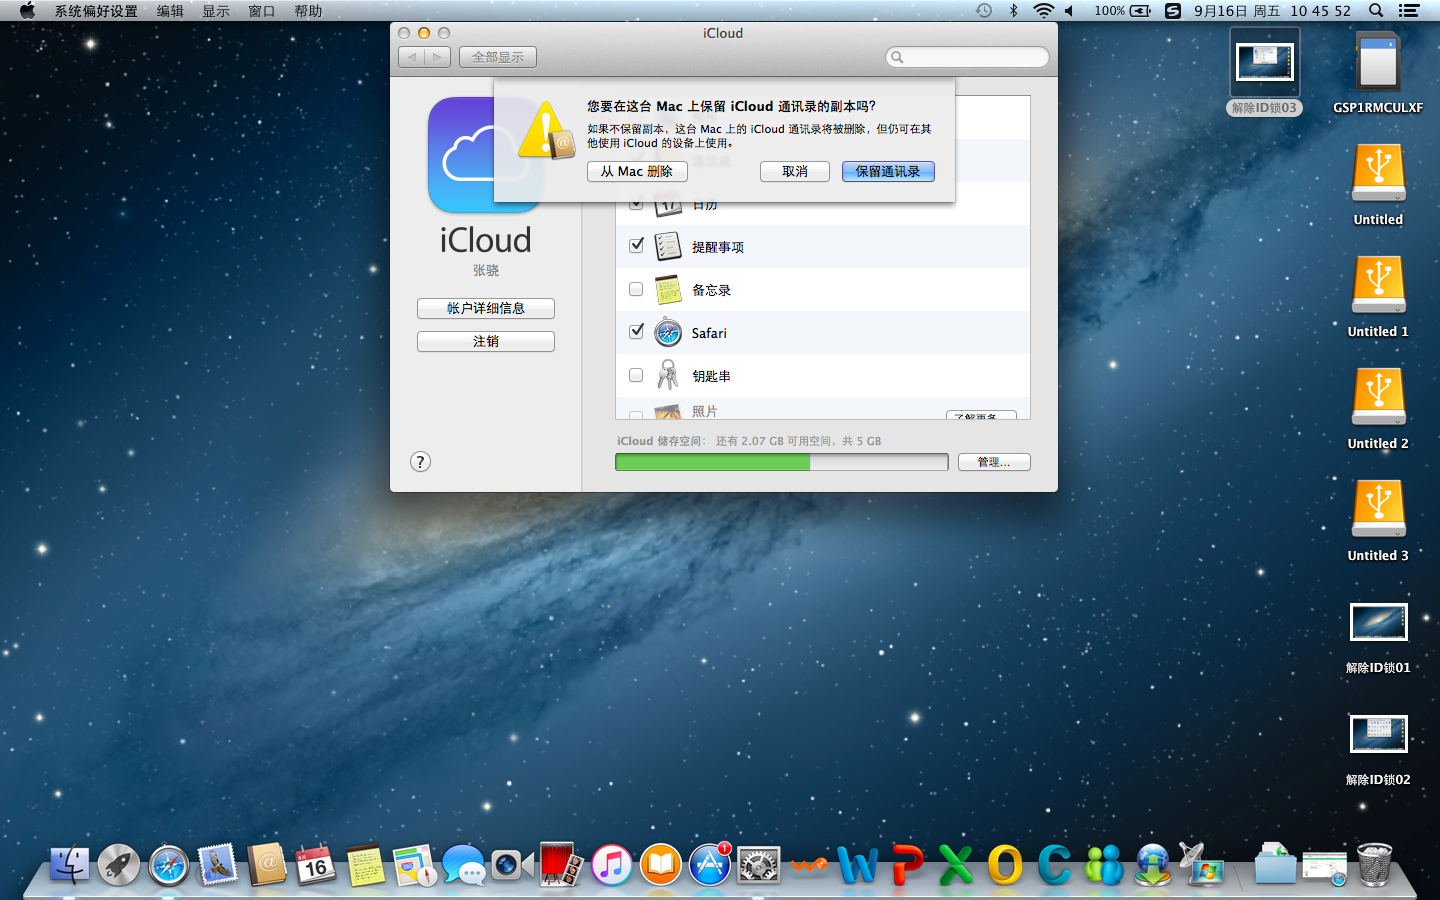Open 帐户详细信息 account details
The height and width of the screenshot is (900, 1440).
[x=486, y=308]
